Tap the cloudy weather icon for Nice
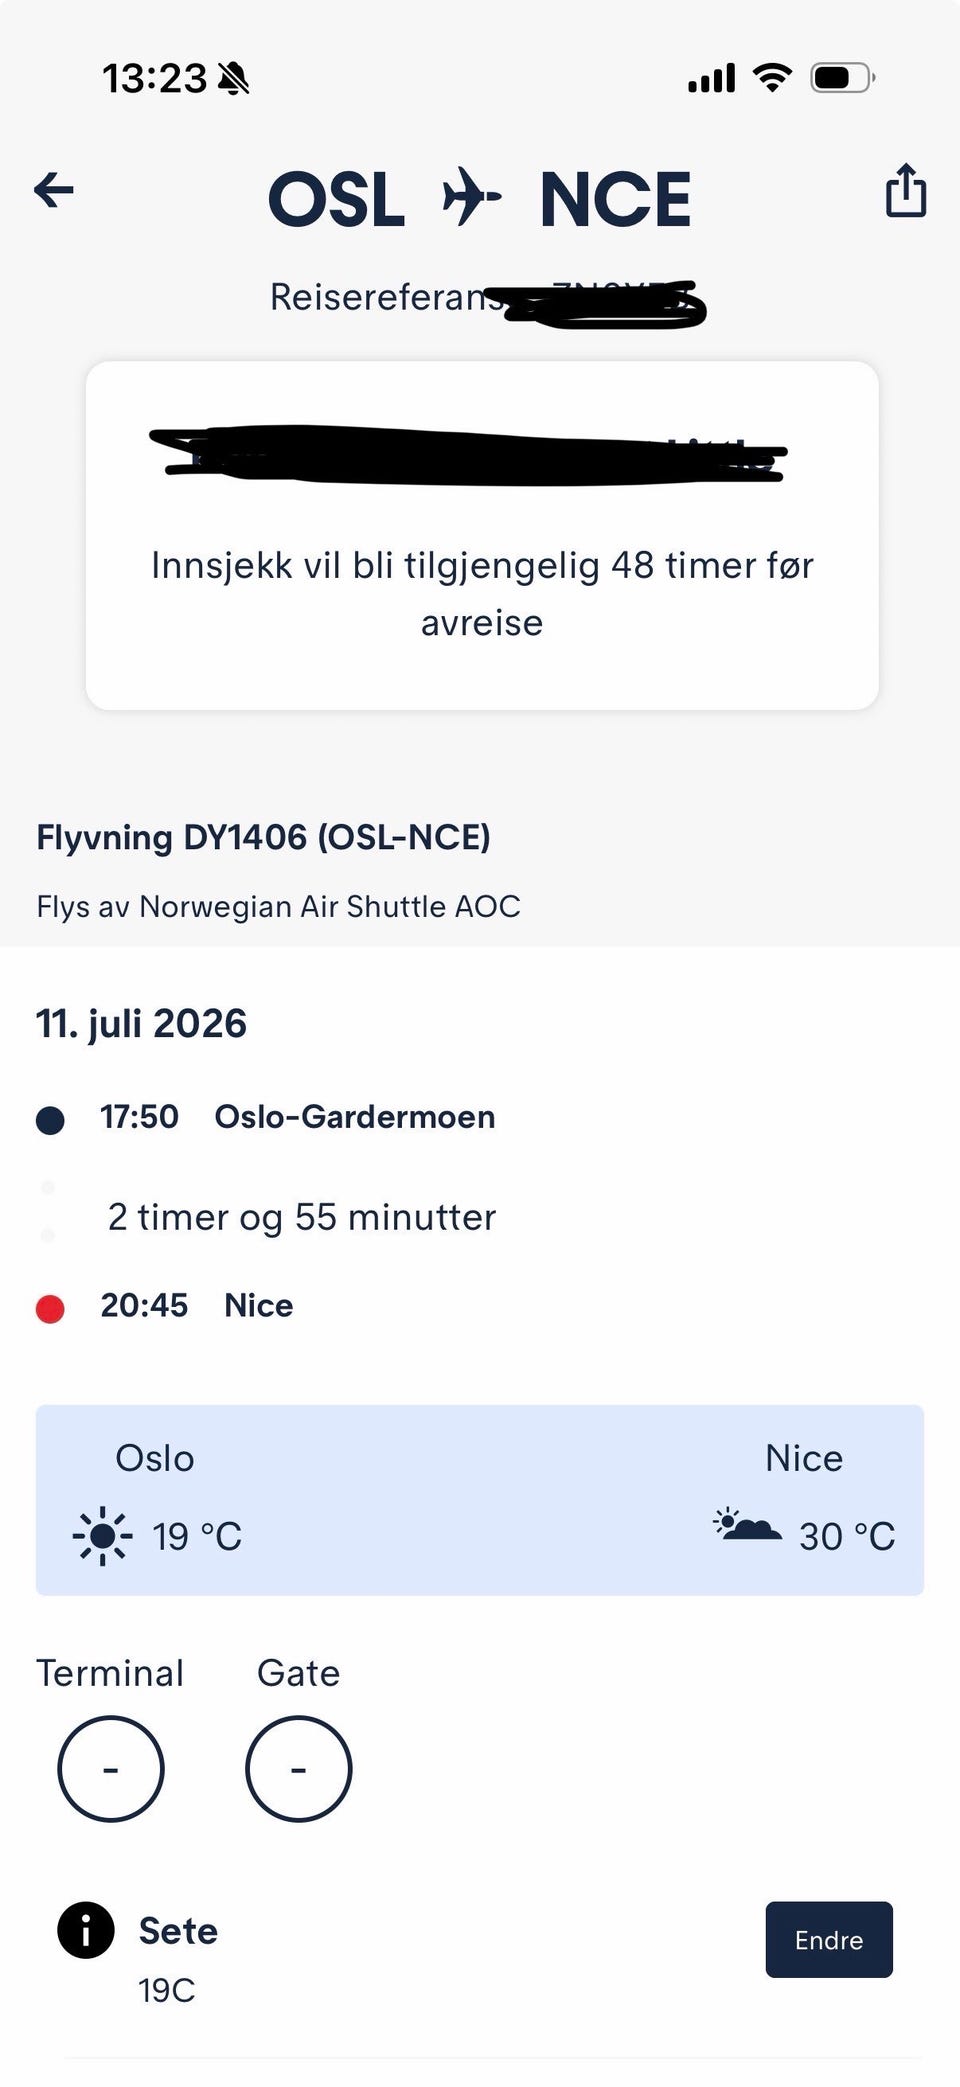The height and width of the screenshot is (2087, 960). pyautogui.click(x=747, y=1525)
